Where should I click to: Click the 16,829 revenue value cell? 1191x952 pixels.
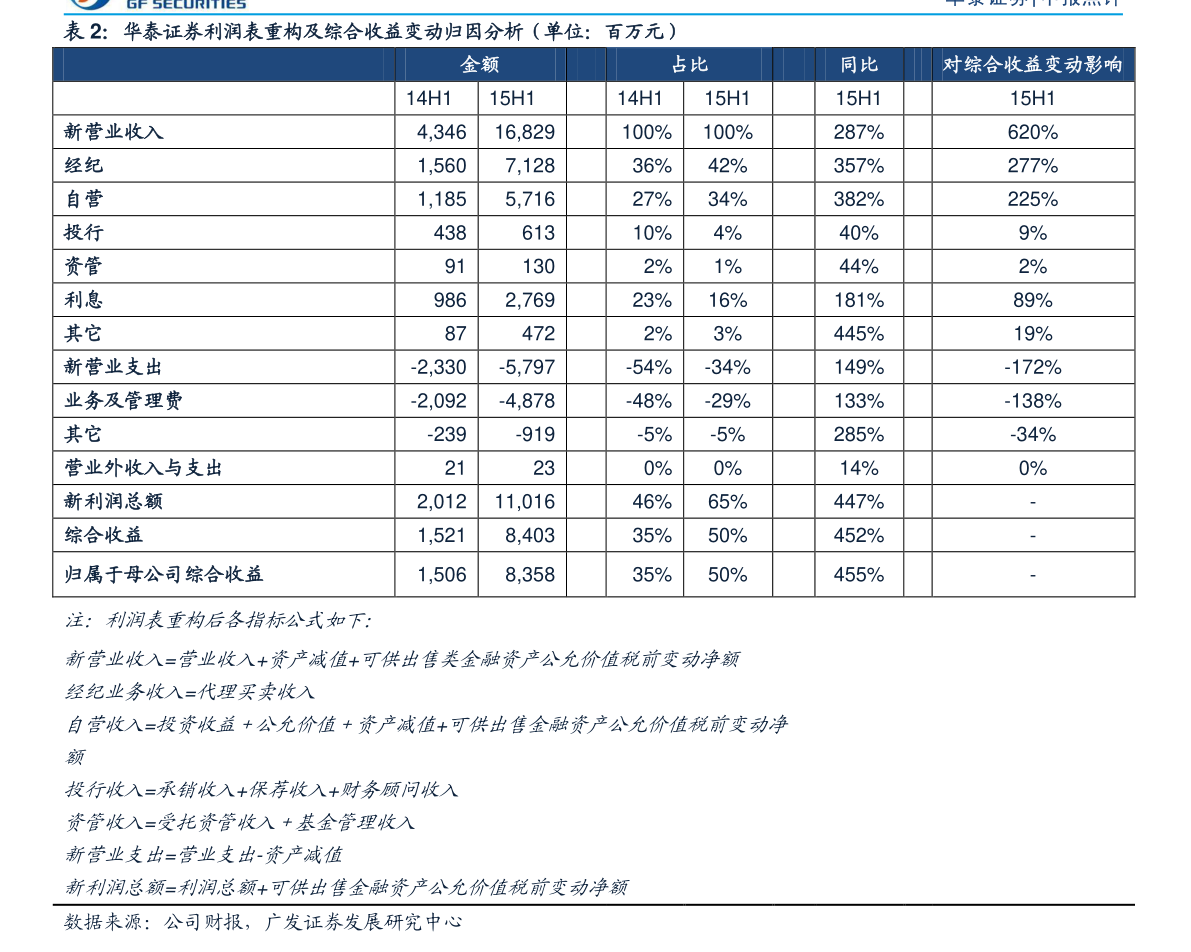point(524,132)
